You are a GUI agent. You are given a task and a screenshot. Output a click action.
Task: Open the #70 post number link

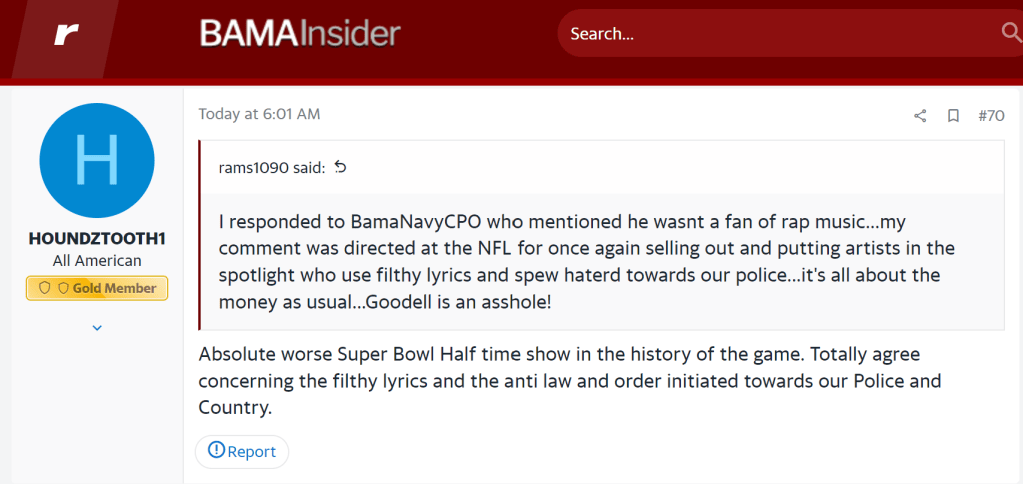coord(990,116)
